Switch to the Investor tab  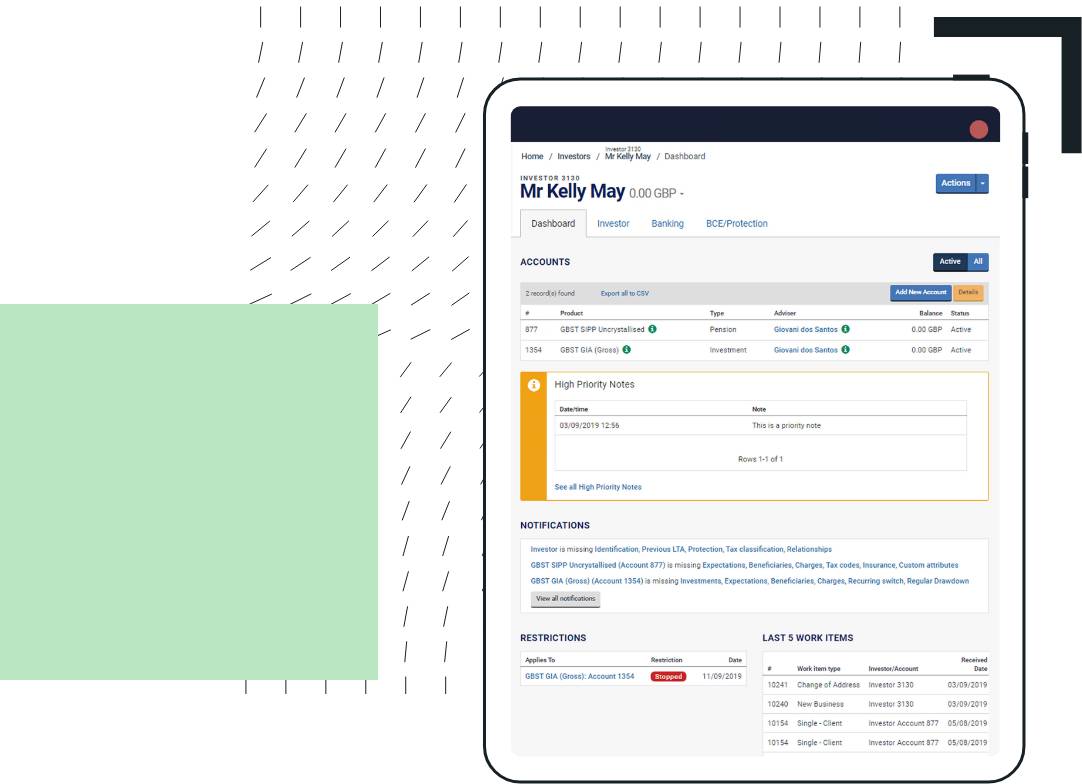tap(613, 223)
